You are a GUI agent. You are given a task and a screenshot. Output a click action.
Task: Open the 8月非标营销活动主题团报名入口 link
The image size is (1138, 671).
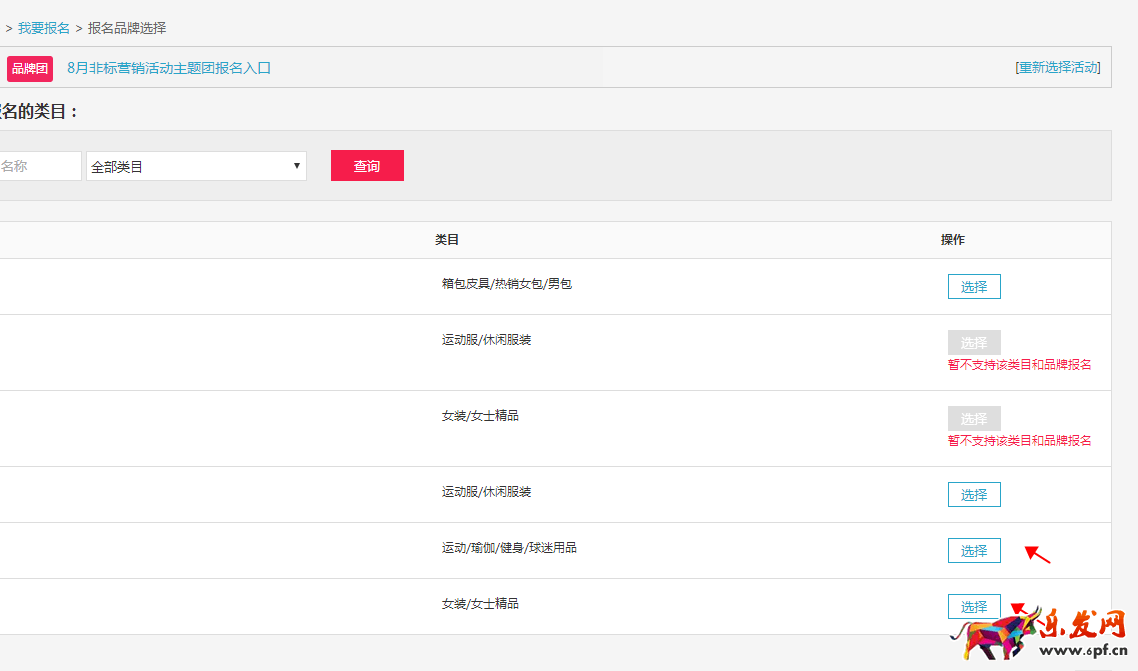point(169,68)
